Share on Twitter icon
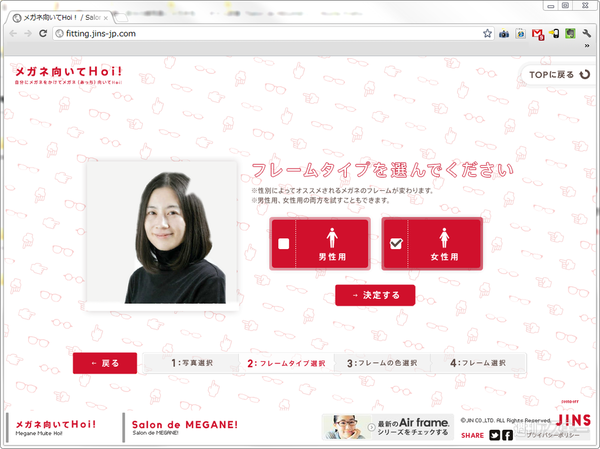This screenshot has height=449, width=600. coord(495,435)
